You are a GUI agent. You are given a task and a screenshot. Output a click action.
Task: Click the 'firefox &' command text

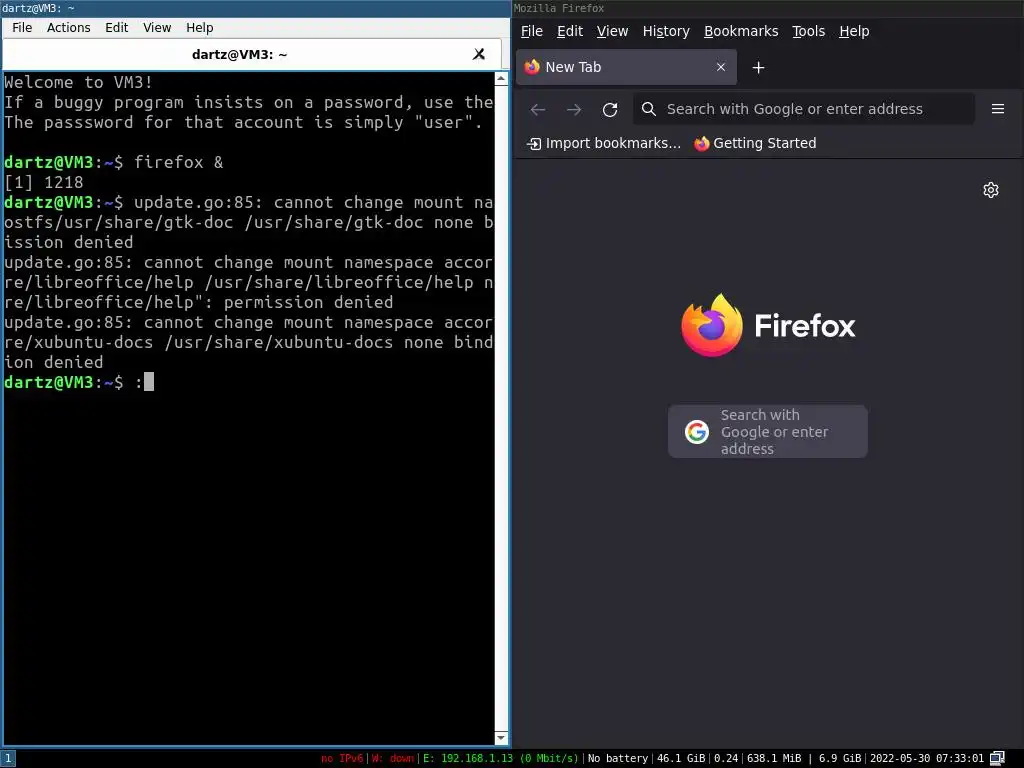click(x=178, y=162)
